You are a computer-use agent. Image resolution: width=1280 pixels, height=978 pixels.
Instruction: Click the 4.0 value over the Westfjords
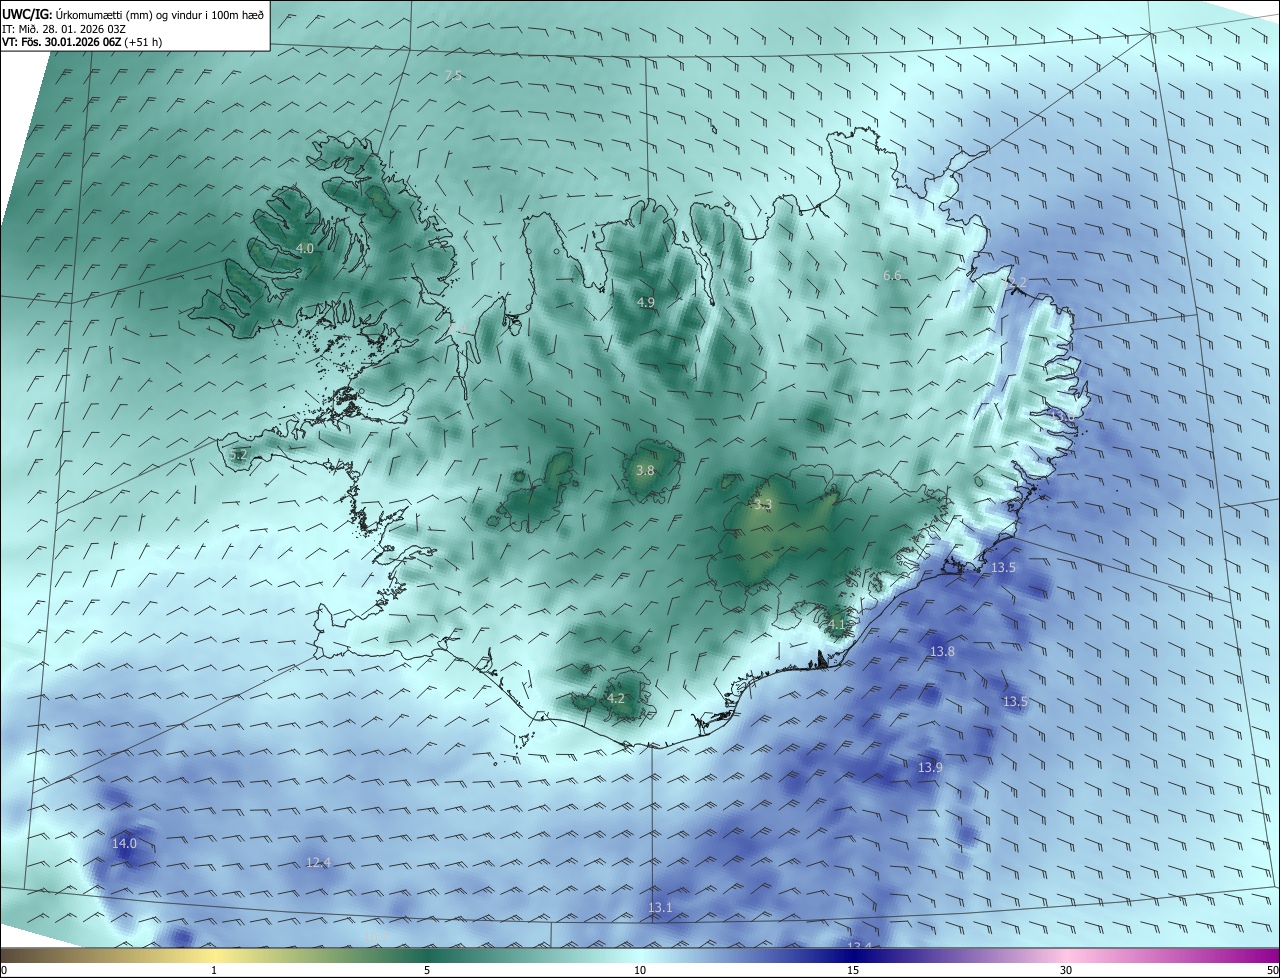click(305, 248)
